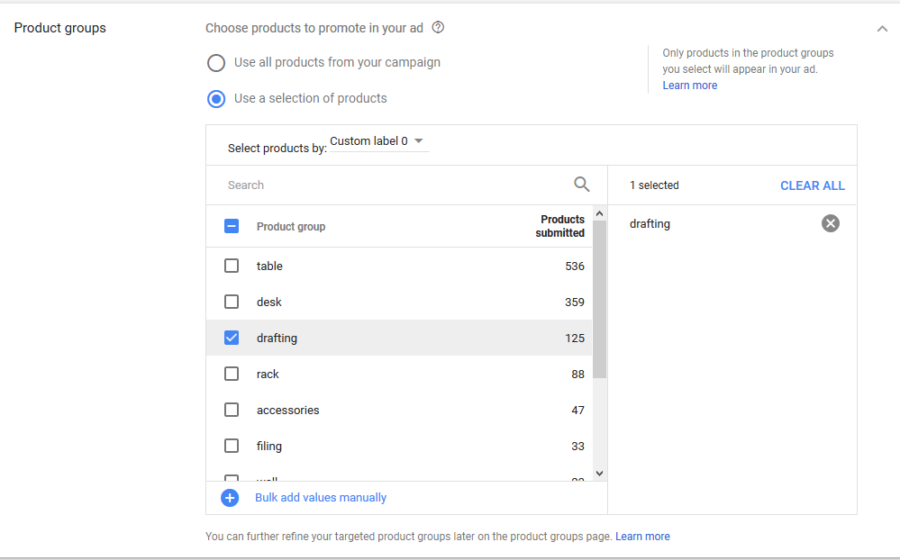
Task: Uncheck the 'drafting' product group
Action: click(x=231, y=338)
